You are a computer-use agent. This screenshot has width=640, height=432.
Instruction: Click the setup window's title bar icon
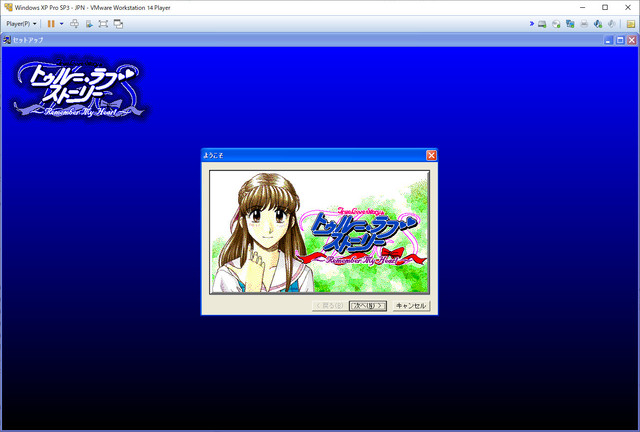(x=7, y=40)
